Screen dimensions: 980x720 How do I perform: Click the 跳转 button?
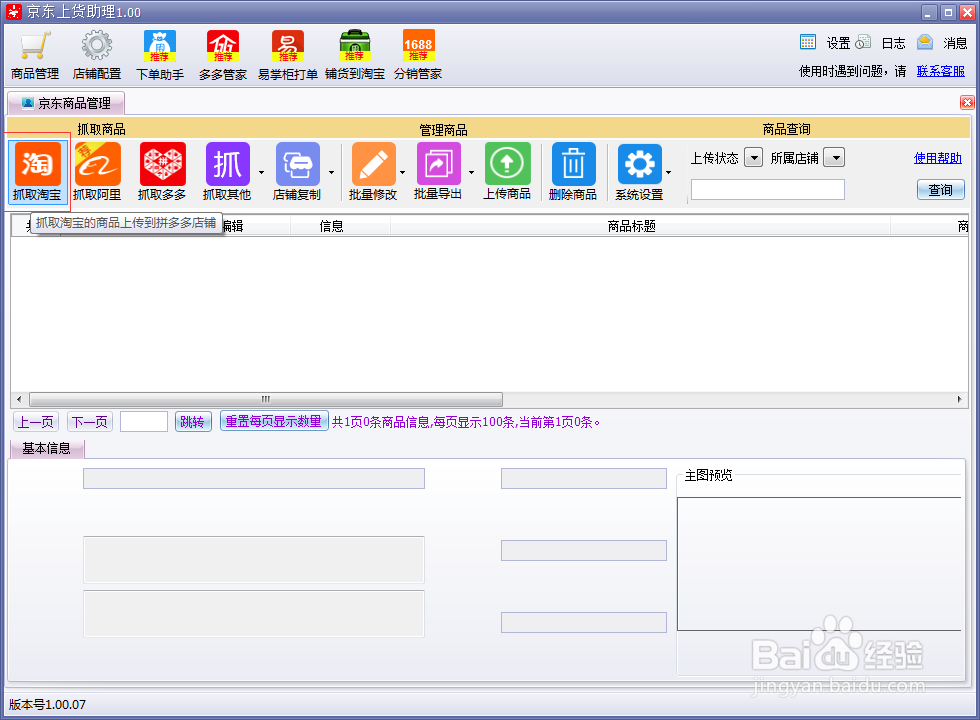tap(192, 422)
